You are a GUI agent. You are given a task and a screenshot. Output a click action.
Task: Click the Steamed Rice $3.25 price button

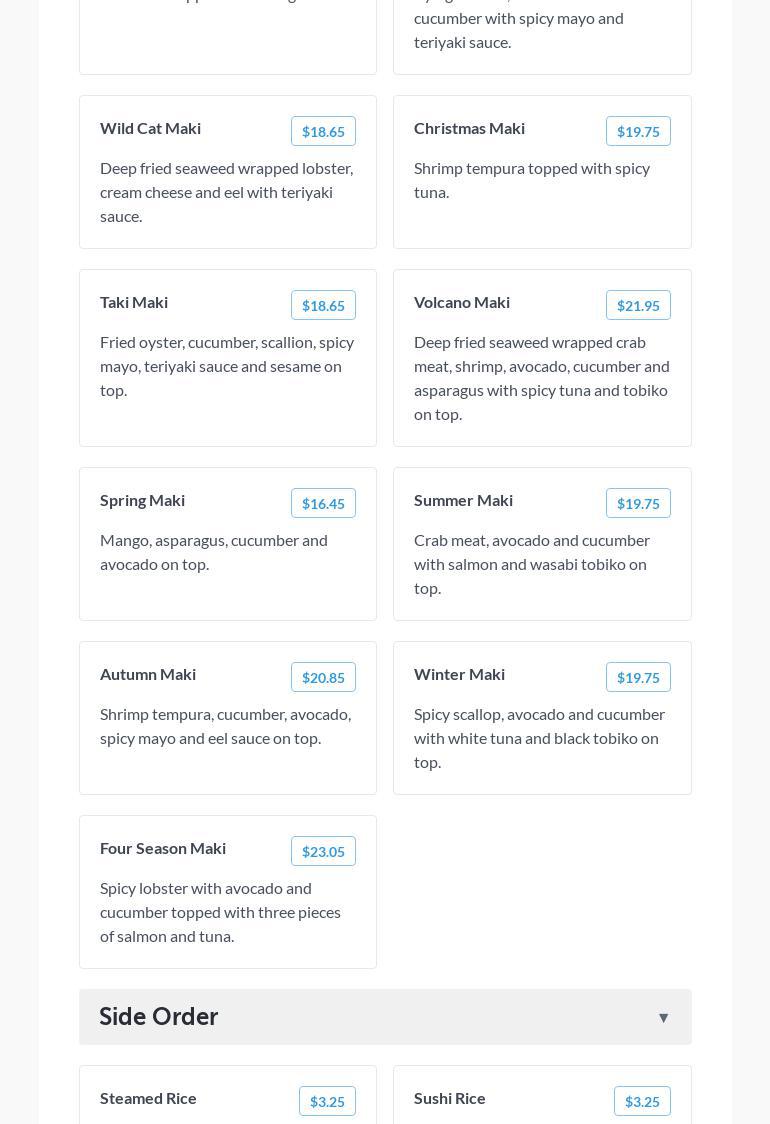coord(327,1101)
